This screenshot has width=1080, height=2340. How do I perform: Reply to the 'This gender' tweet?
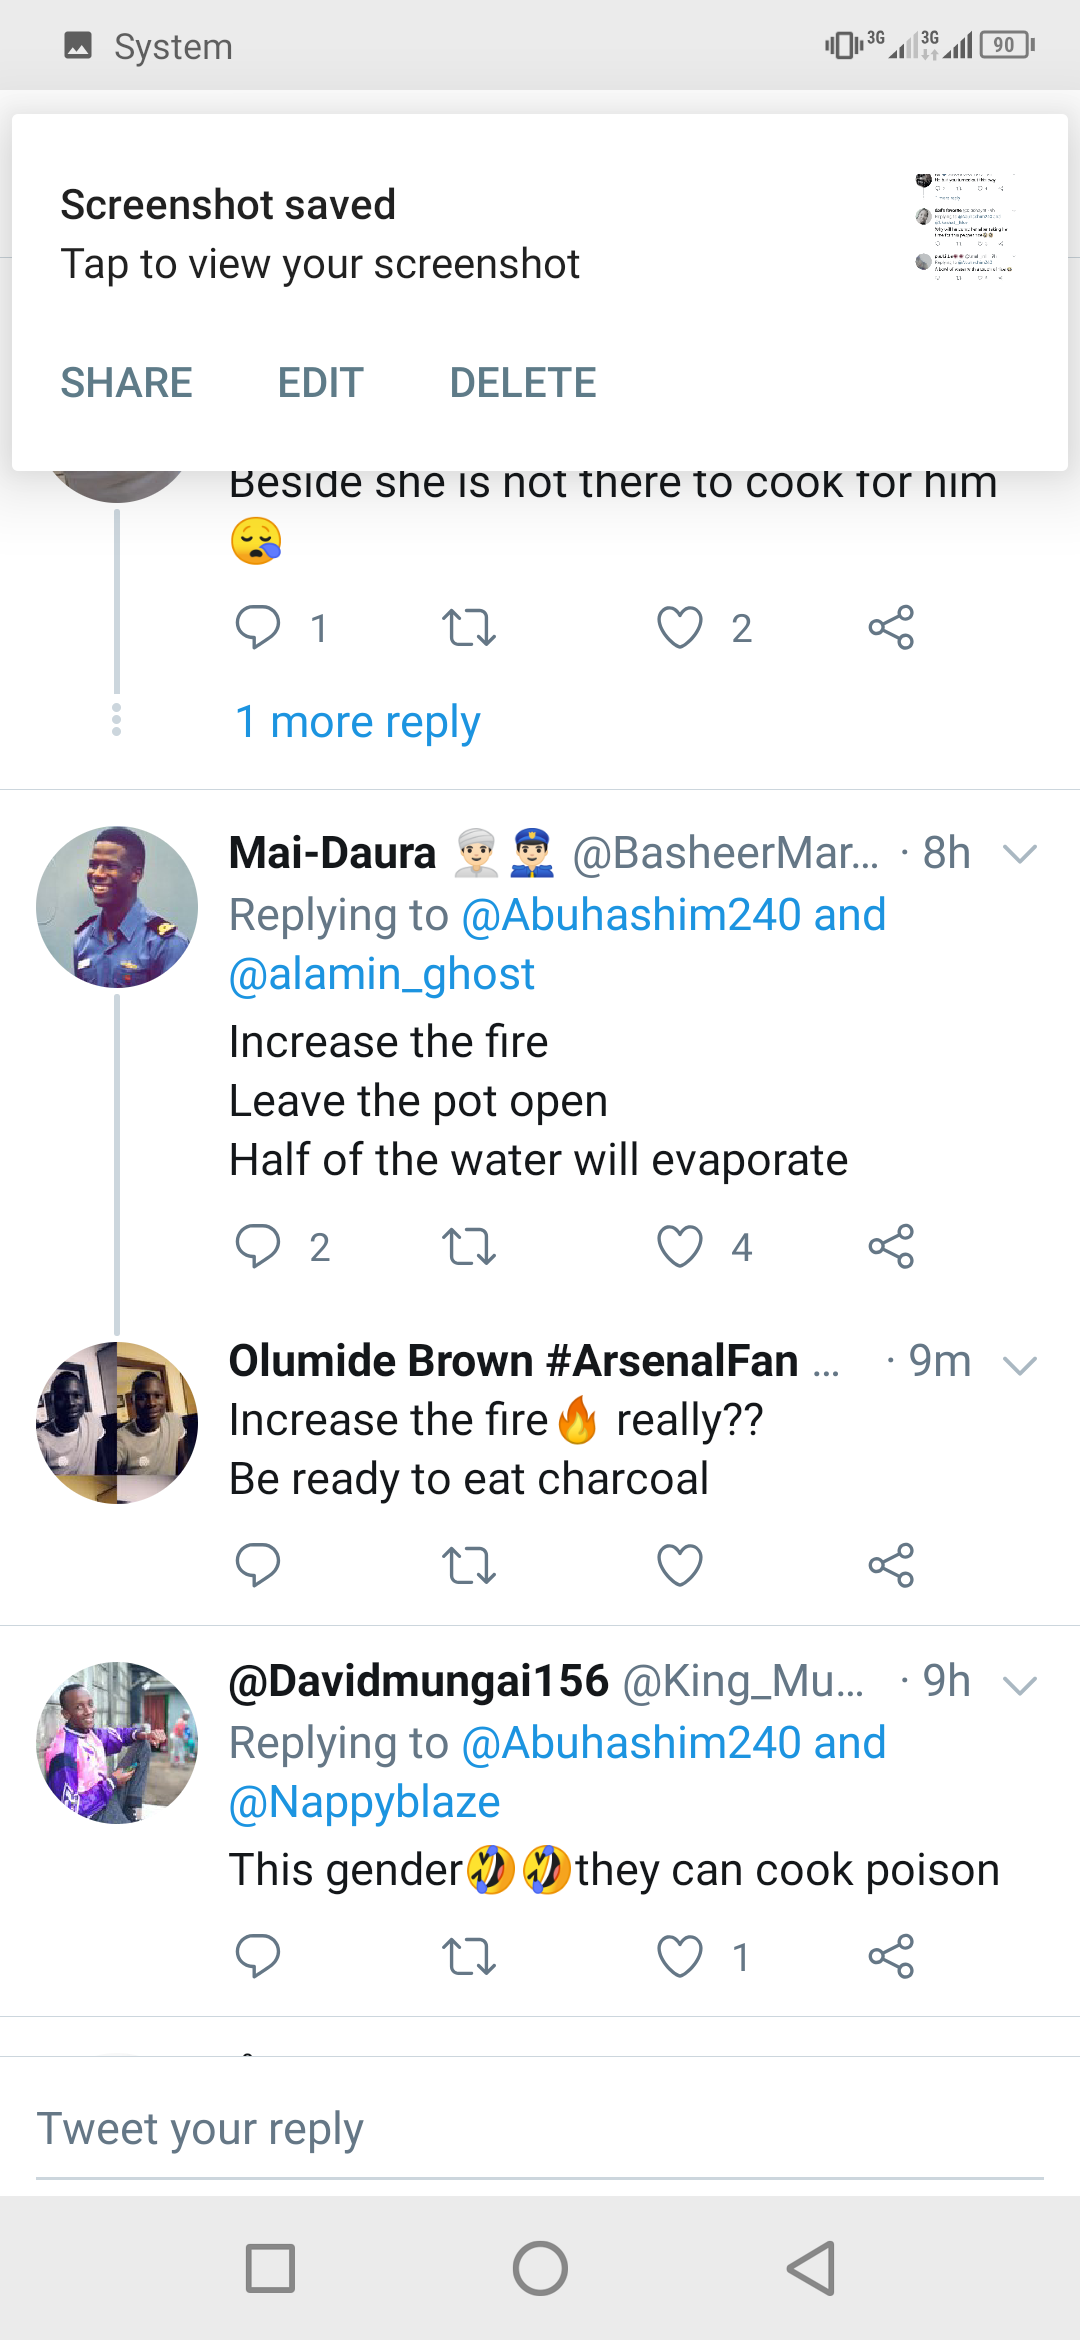click(257, 1957)
